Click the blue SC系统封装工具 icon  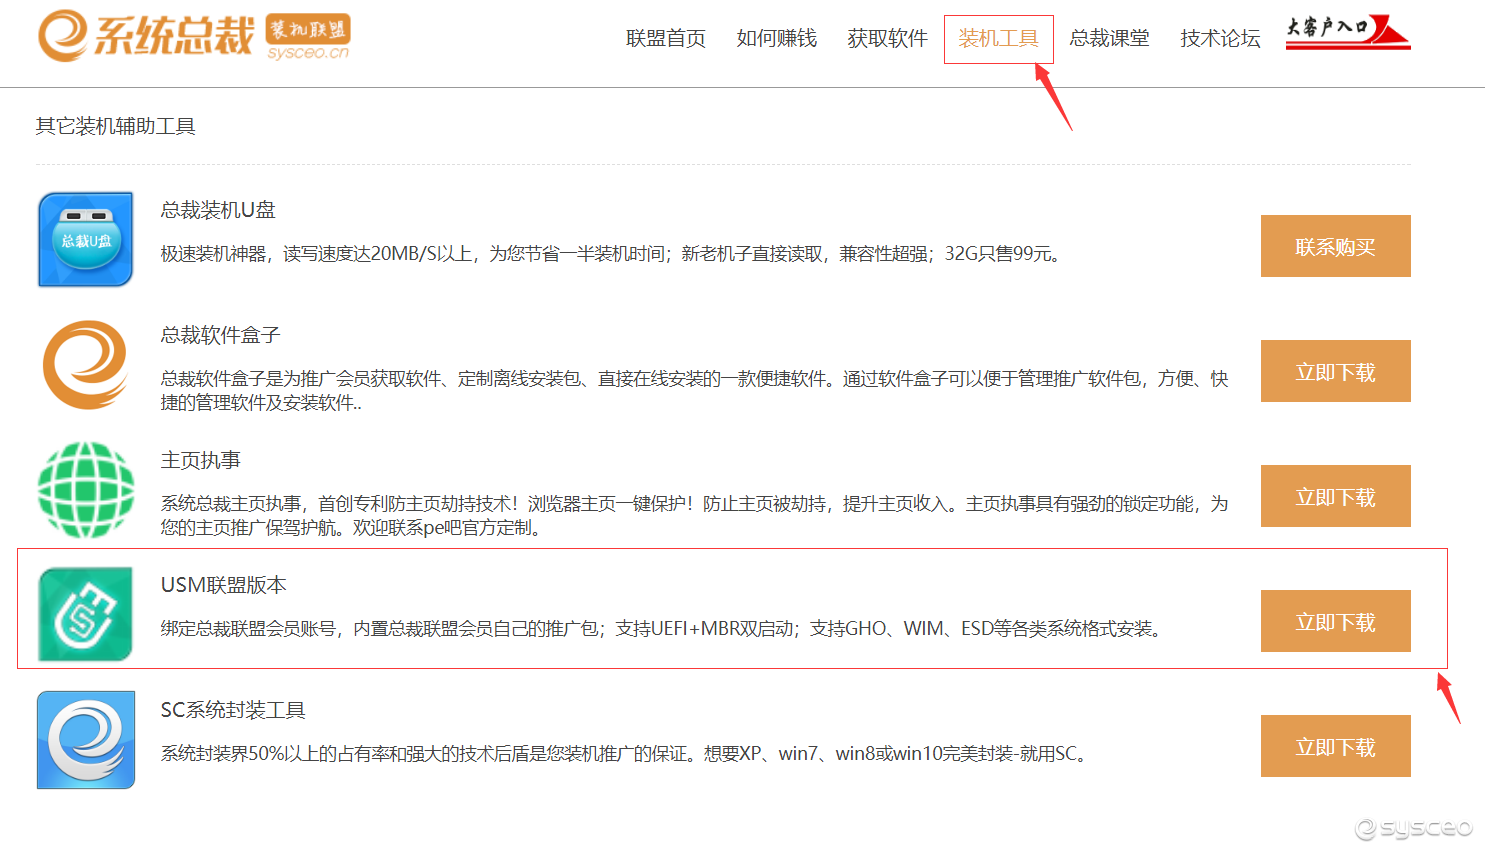[86, 740]
